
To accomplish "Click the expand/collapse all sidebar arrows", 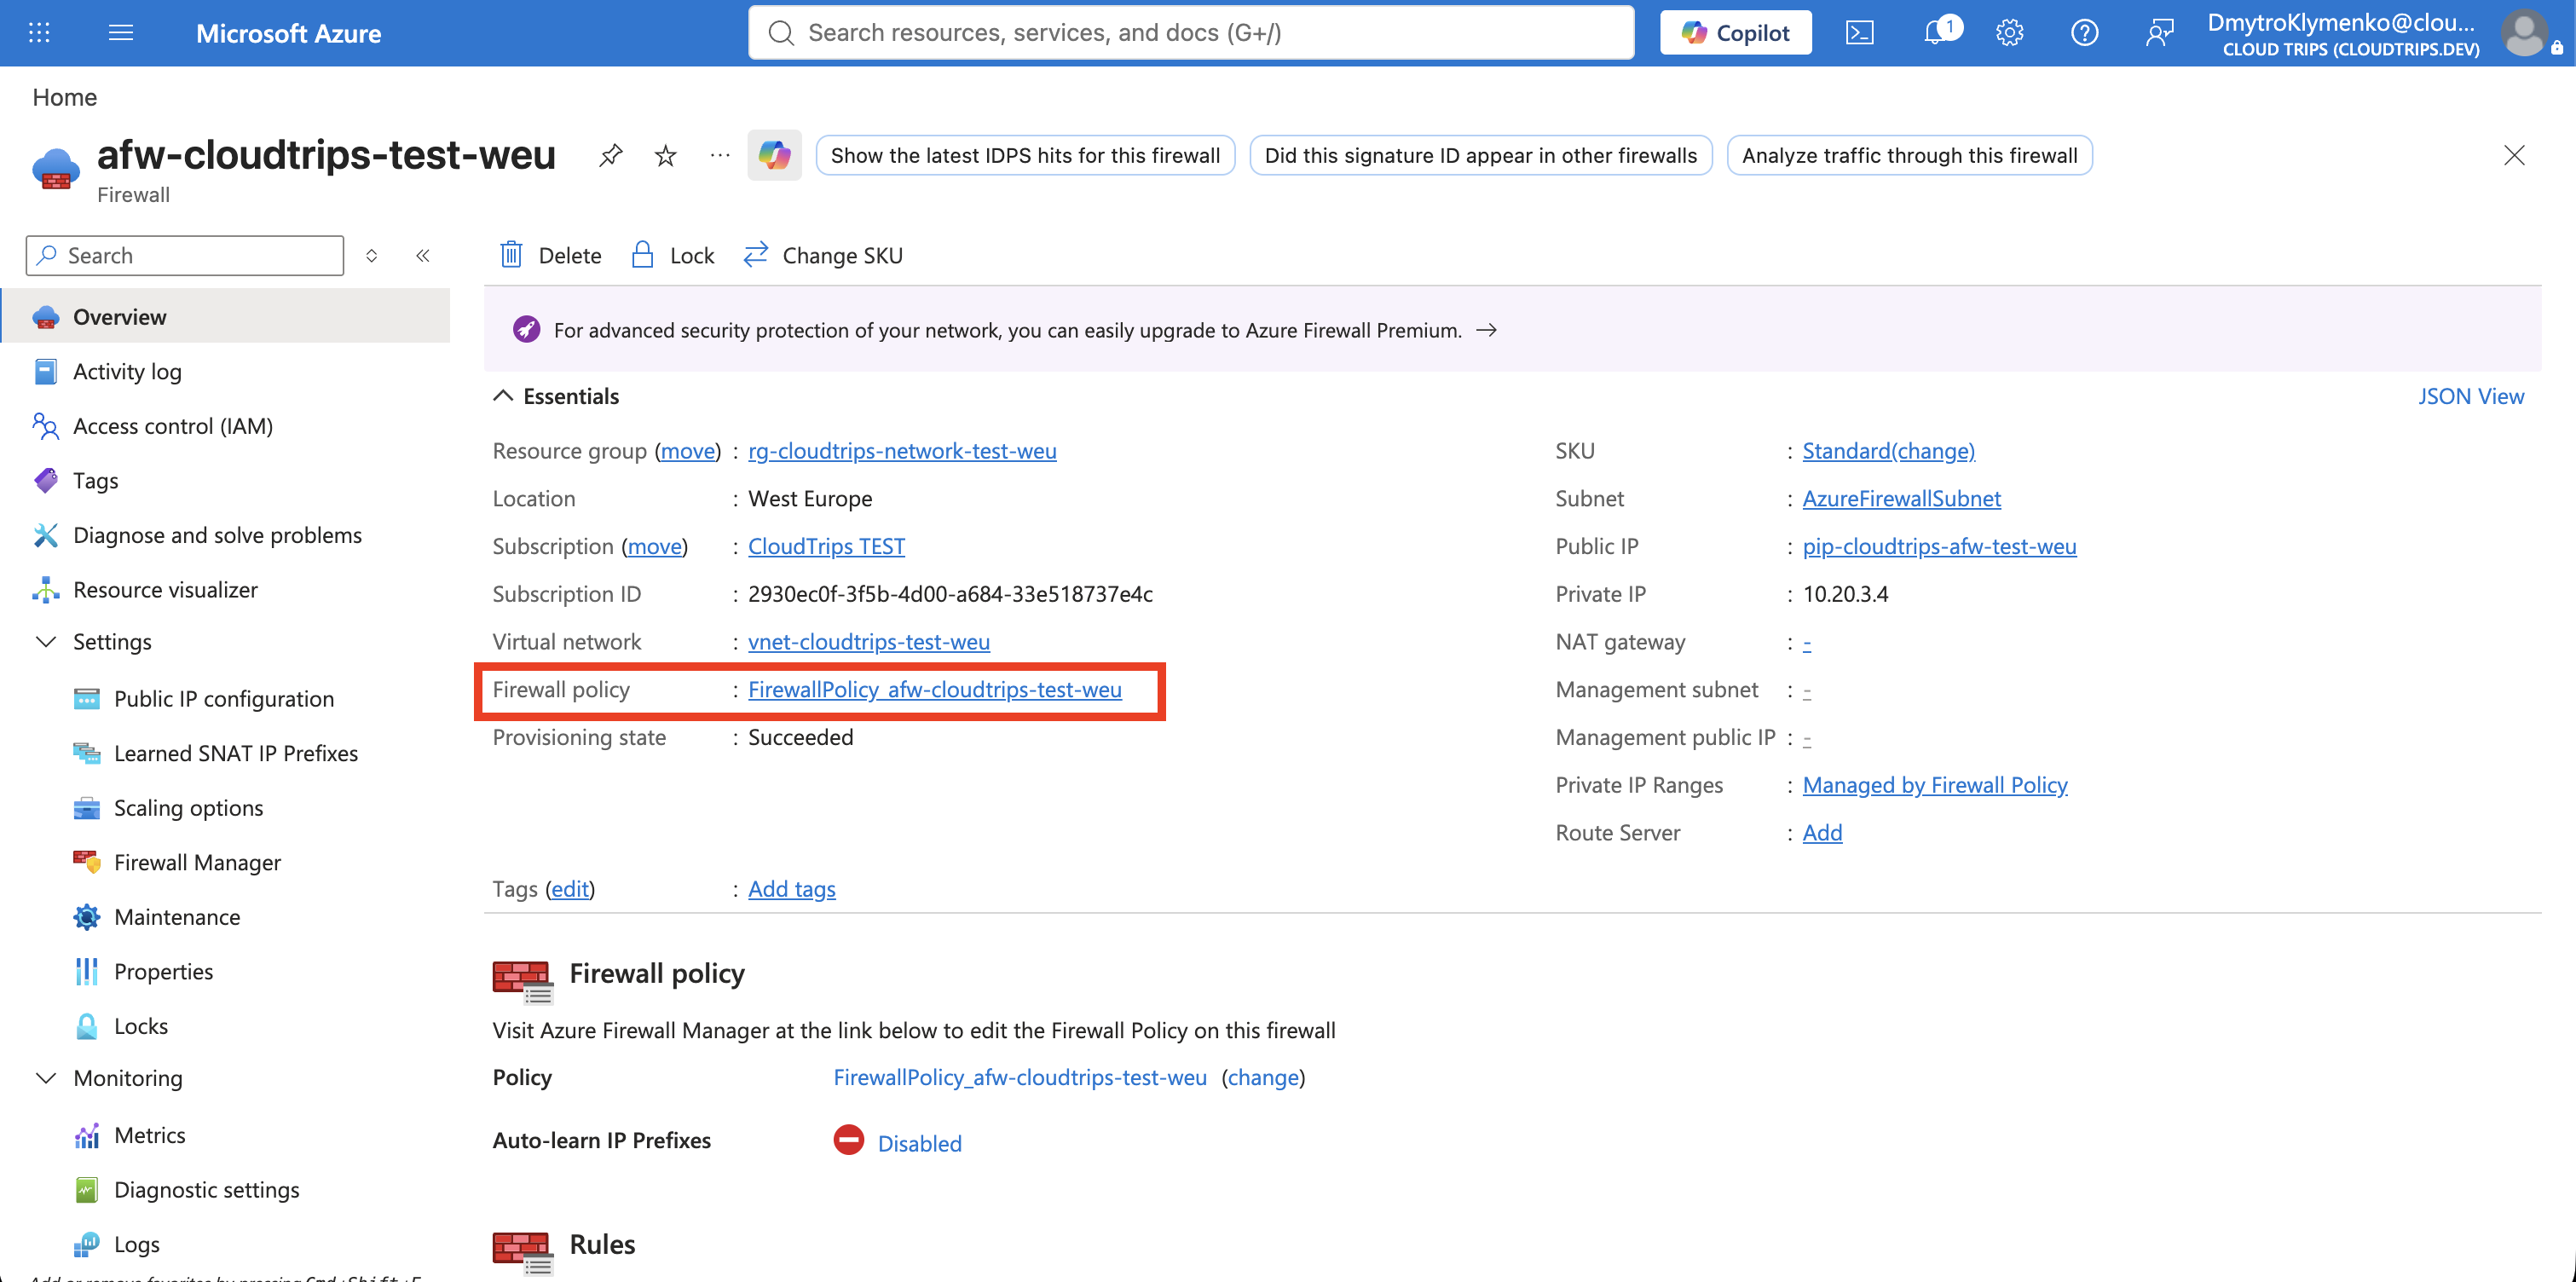I will 372,256.
